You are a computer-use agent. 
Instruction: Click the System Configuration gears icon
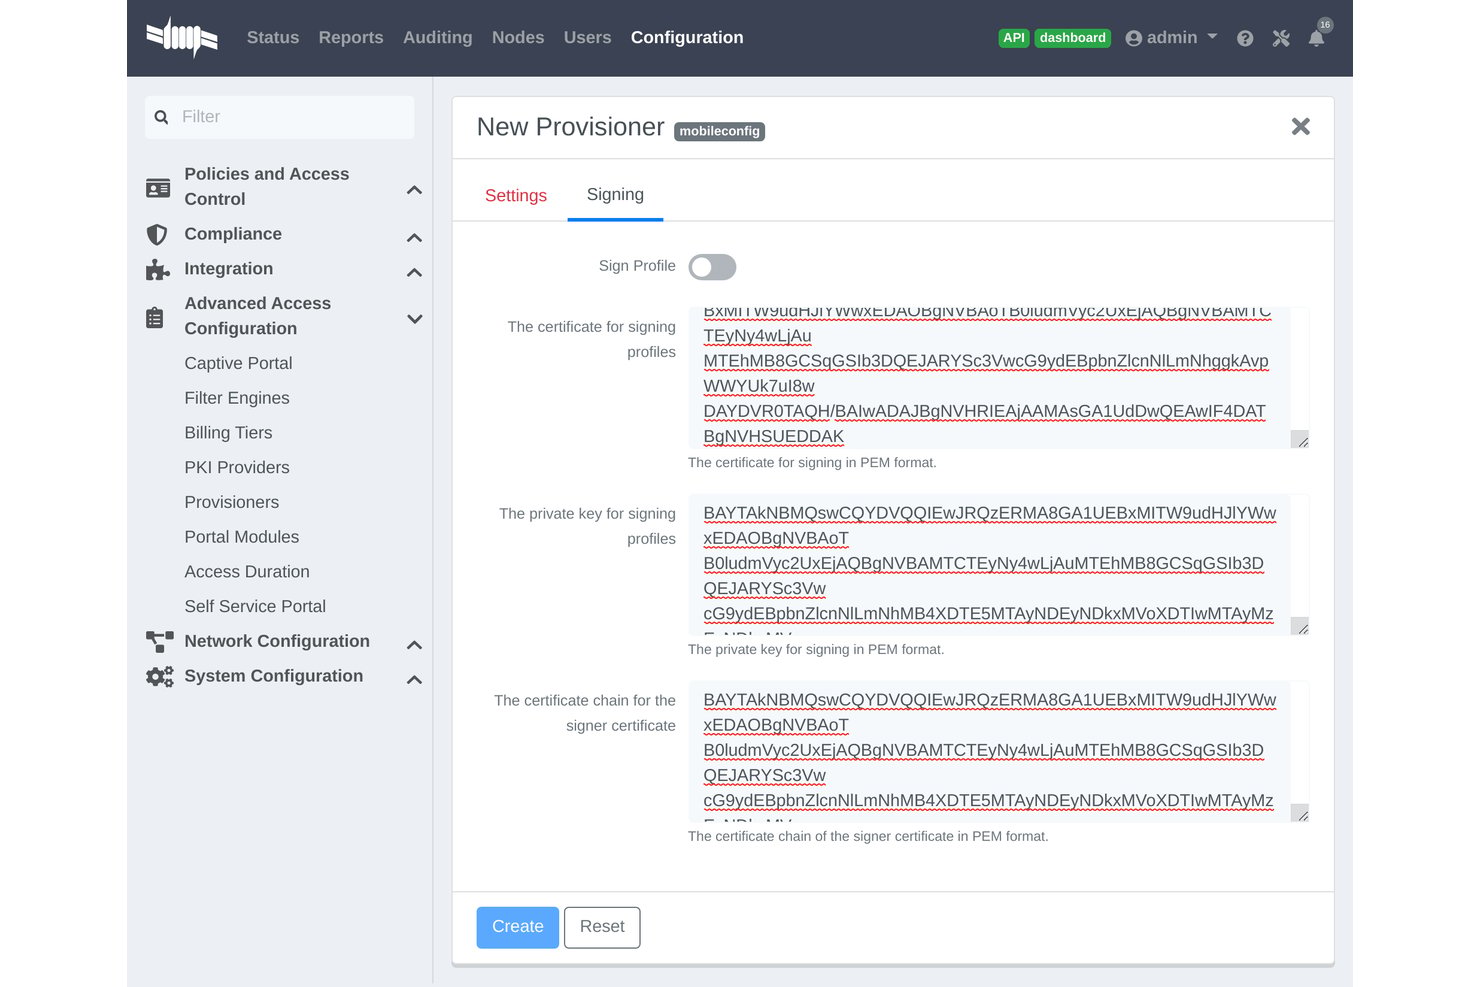[159, 676]
